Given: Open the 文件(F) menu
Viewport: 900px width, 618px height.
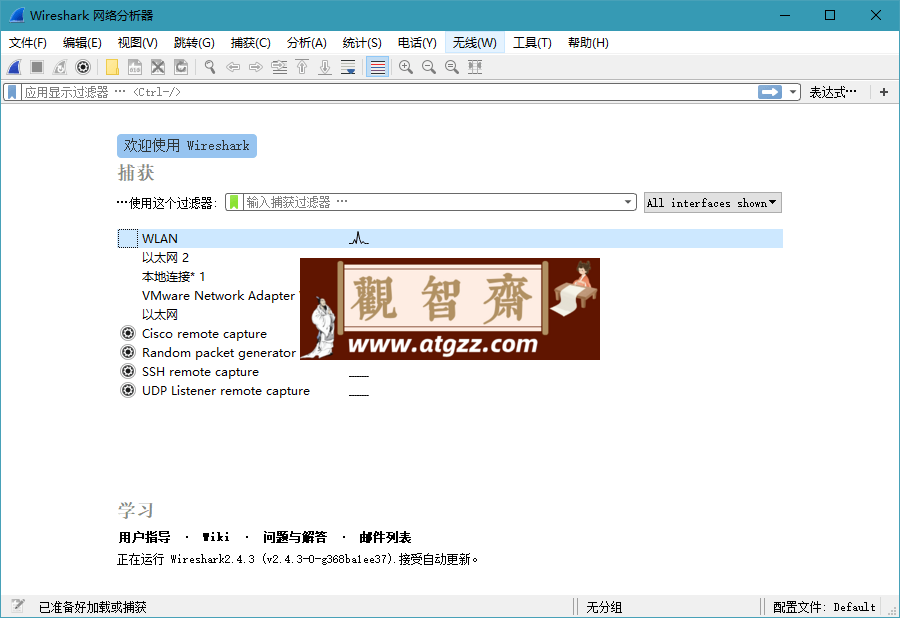Looking at the screenshot, I should point(28,42).
